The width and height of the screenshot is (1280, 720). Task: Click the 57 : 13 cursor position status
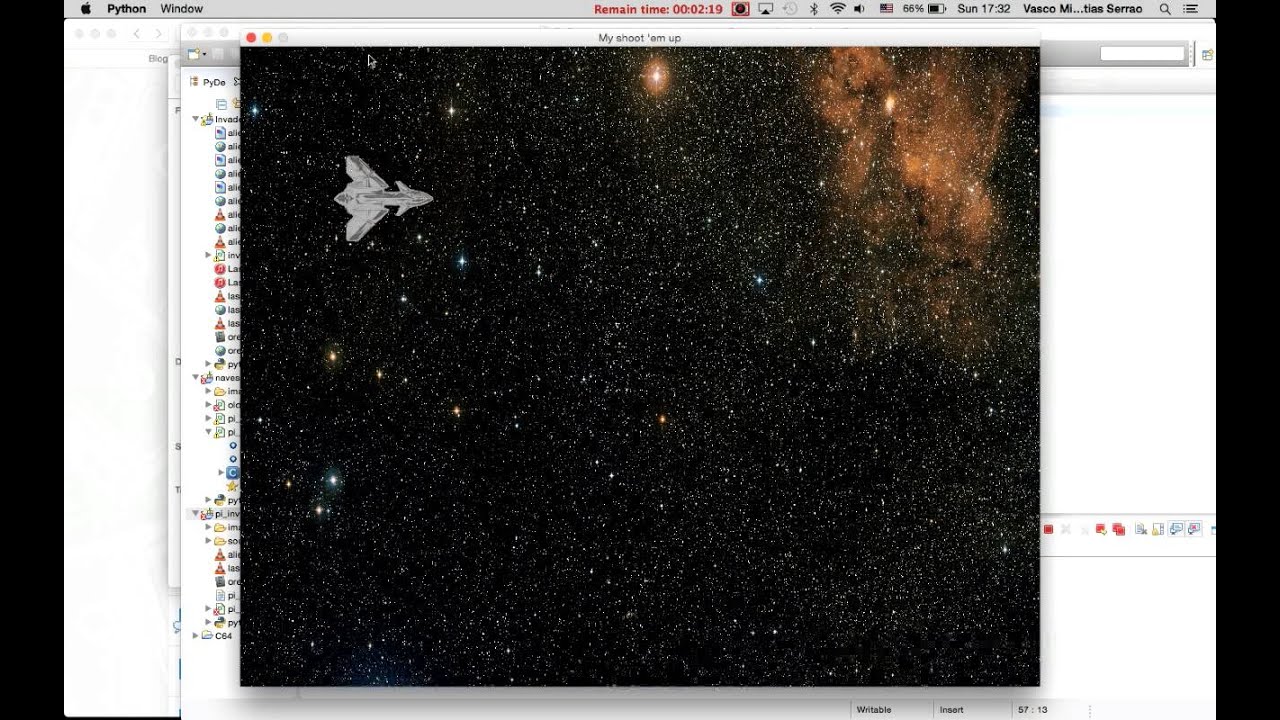coord(1033,710)
